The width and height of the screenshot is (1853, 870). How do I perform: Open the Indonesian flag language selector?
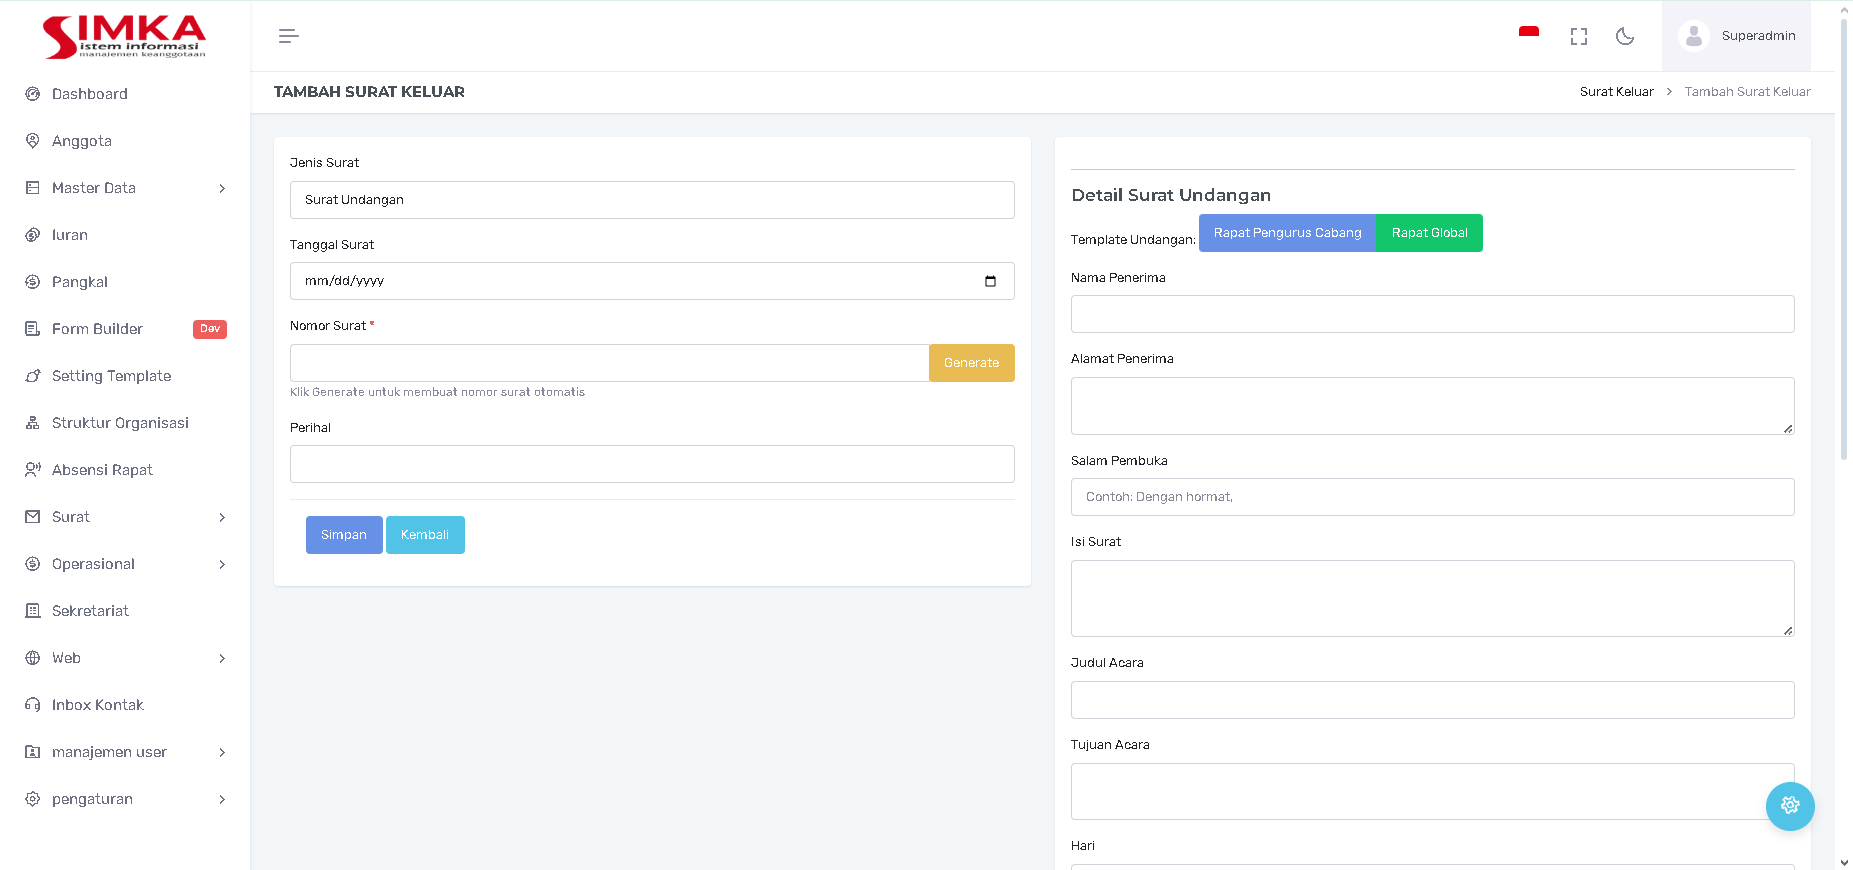tap(1528, 34)
